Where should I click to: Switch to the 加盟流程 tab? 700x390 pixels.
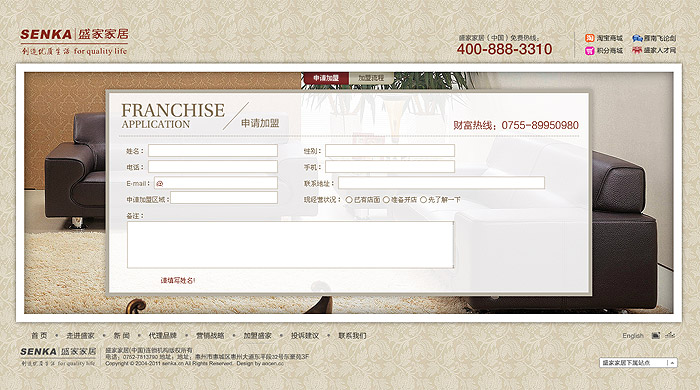[x=371, y=78]
